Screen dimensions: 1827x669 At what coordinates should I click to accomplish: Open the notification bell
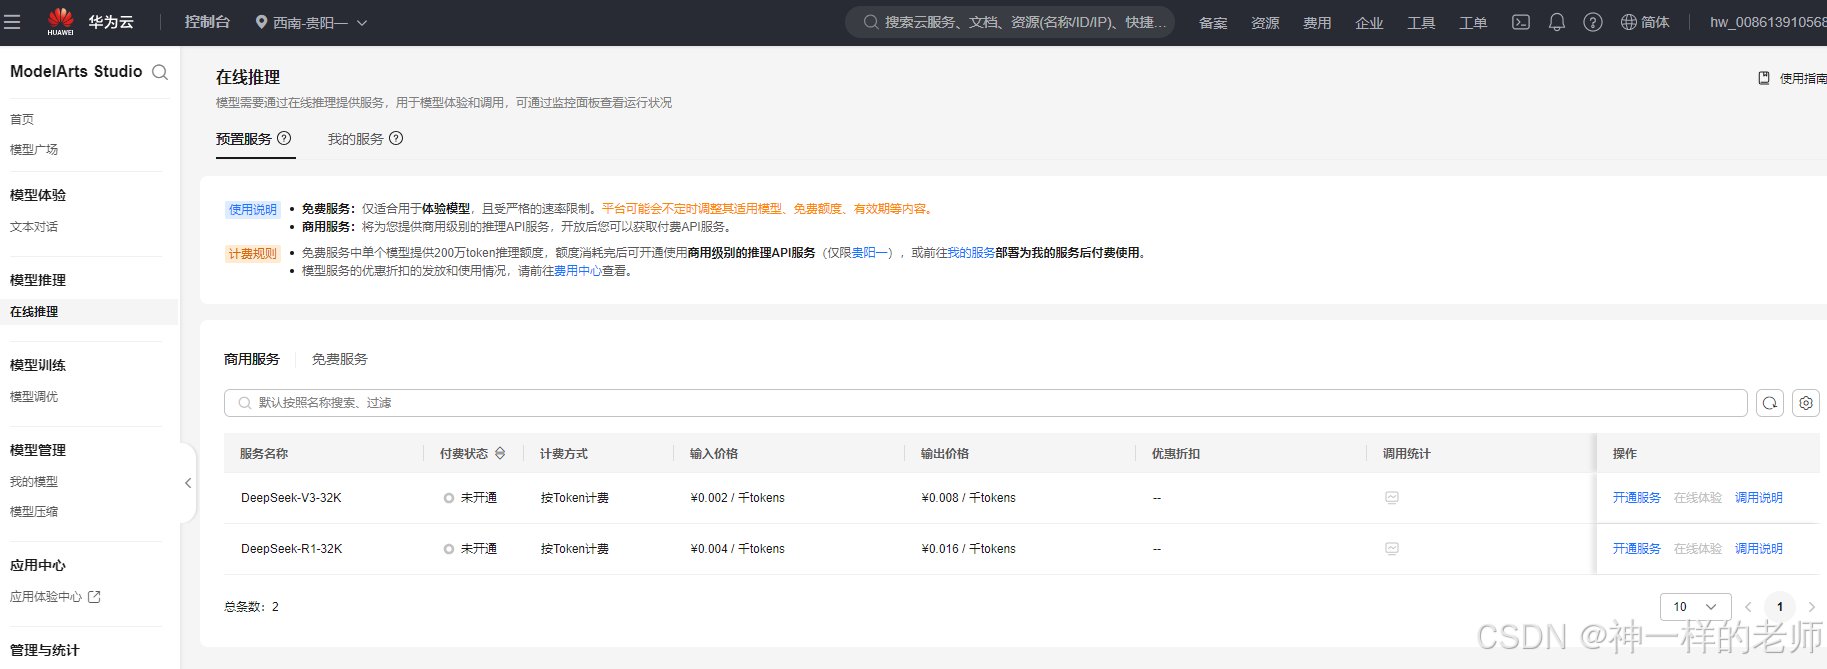(1557, 22)
